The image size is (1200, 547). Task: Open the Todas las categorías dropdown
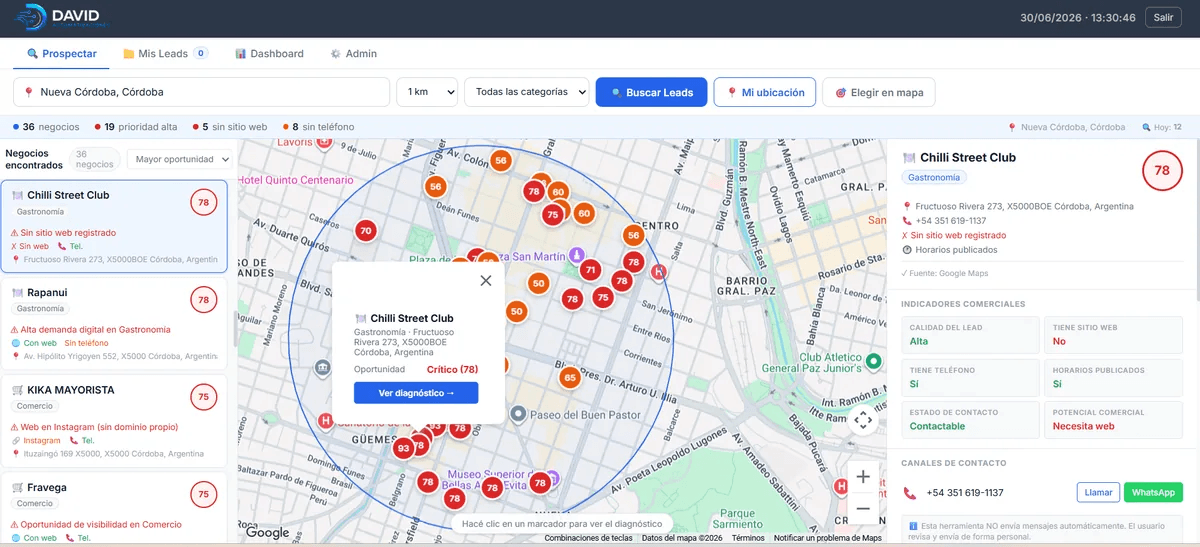(527, 92)
